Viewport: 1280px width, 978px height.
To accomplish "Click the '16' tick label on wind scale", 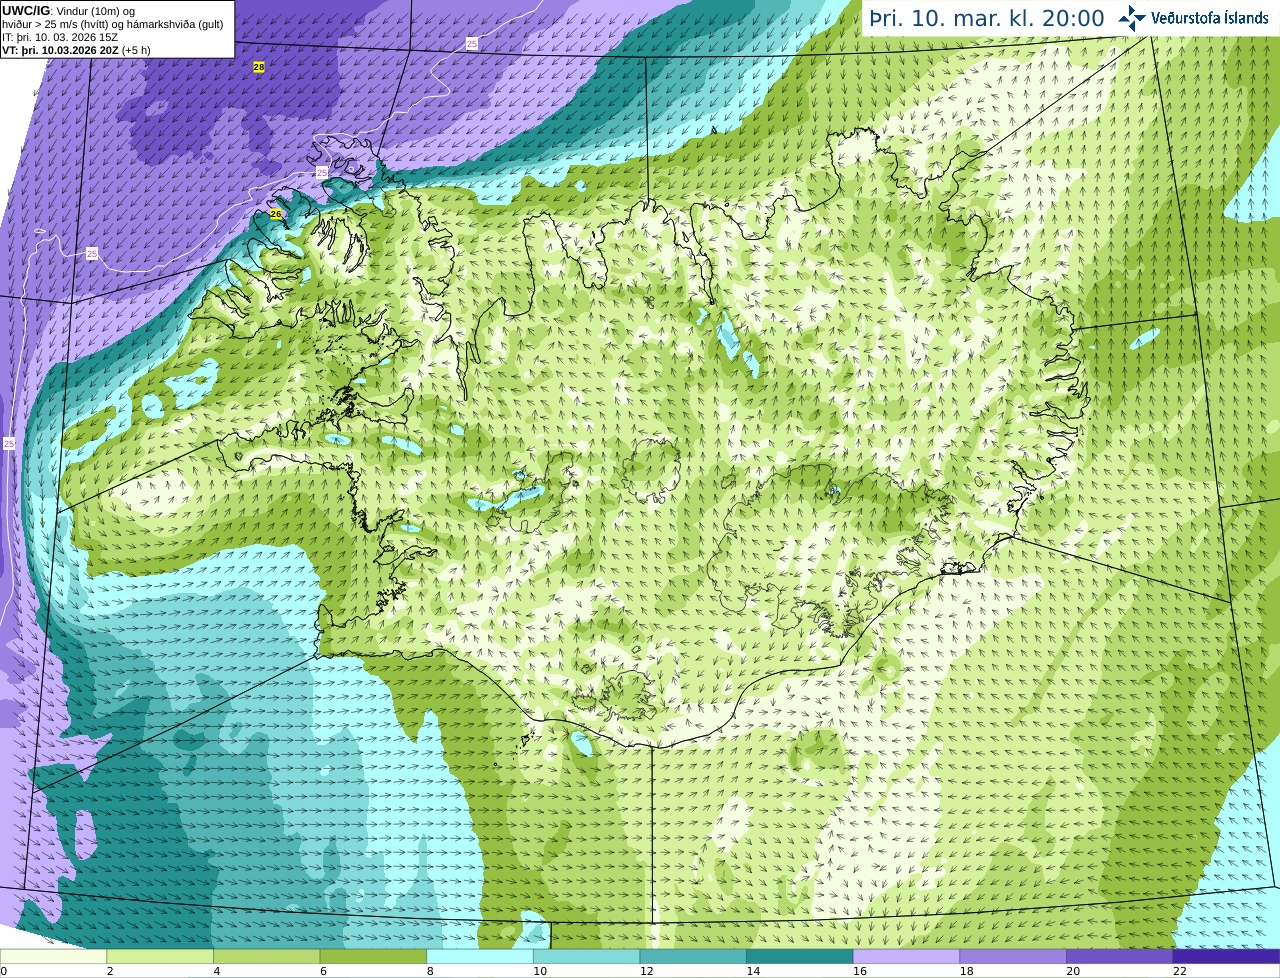I will click(860, 971).
